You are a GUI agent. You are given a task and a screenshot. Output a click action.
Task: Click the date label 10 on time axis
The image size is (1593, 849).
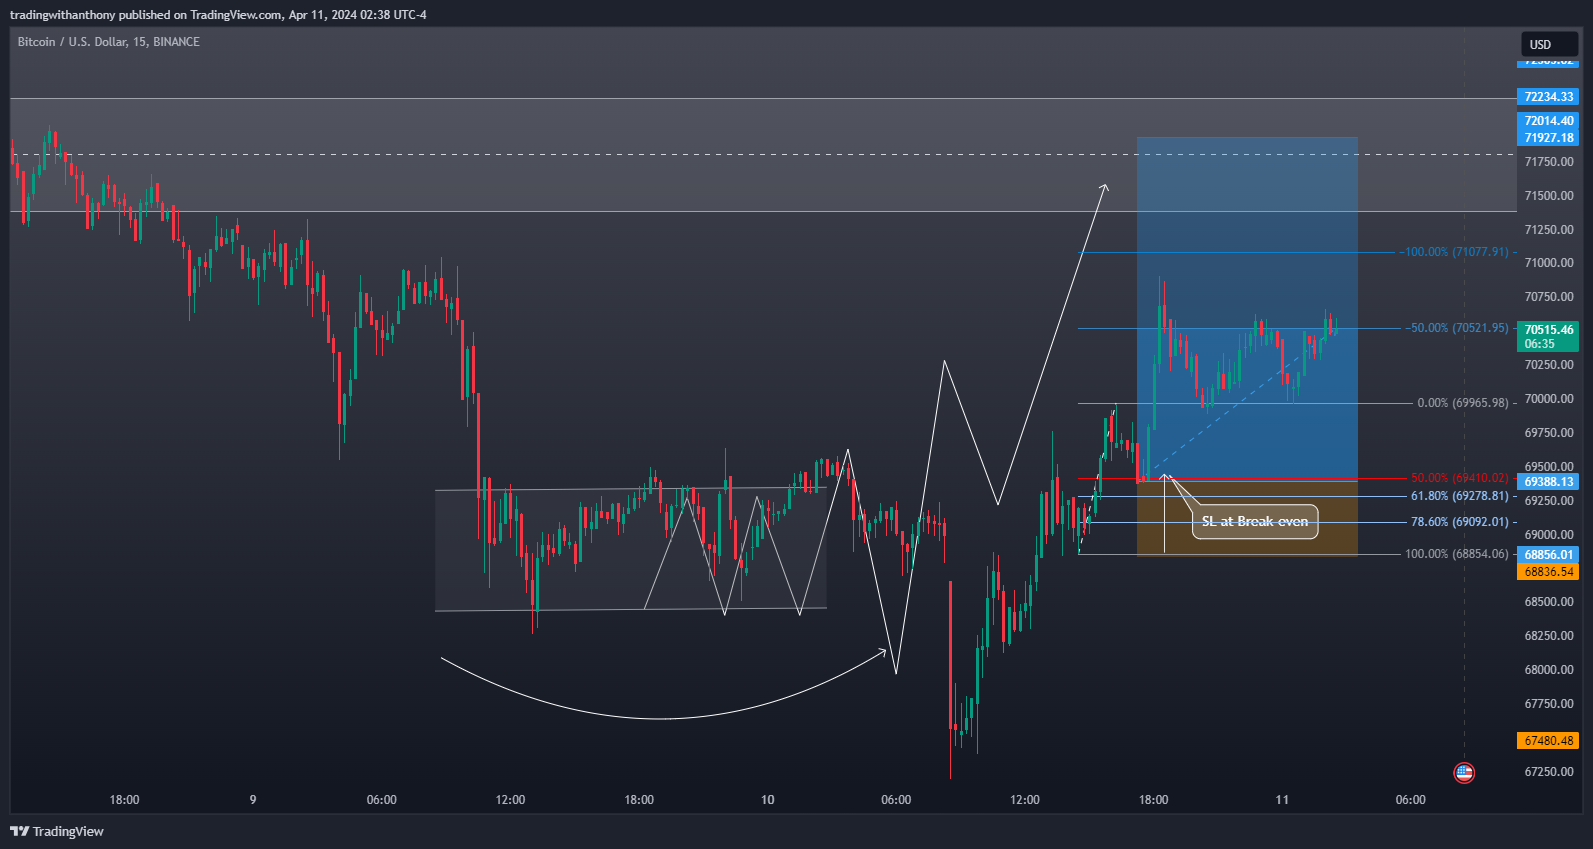pyautogui.click(x=767, y=800)
